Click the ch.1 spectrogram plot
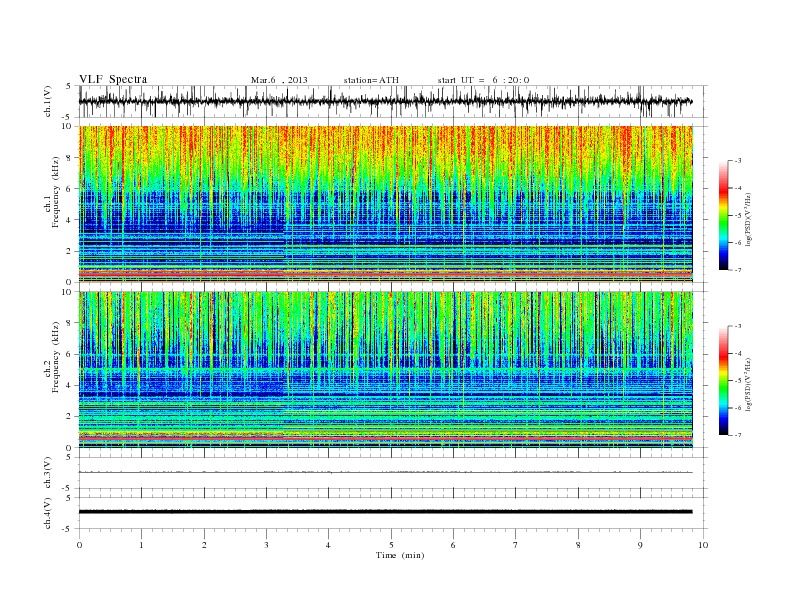The image size is (792, 612). tap(385, 204)
